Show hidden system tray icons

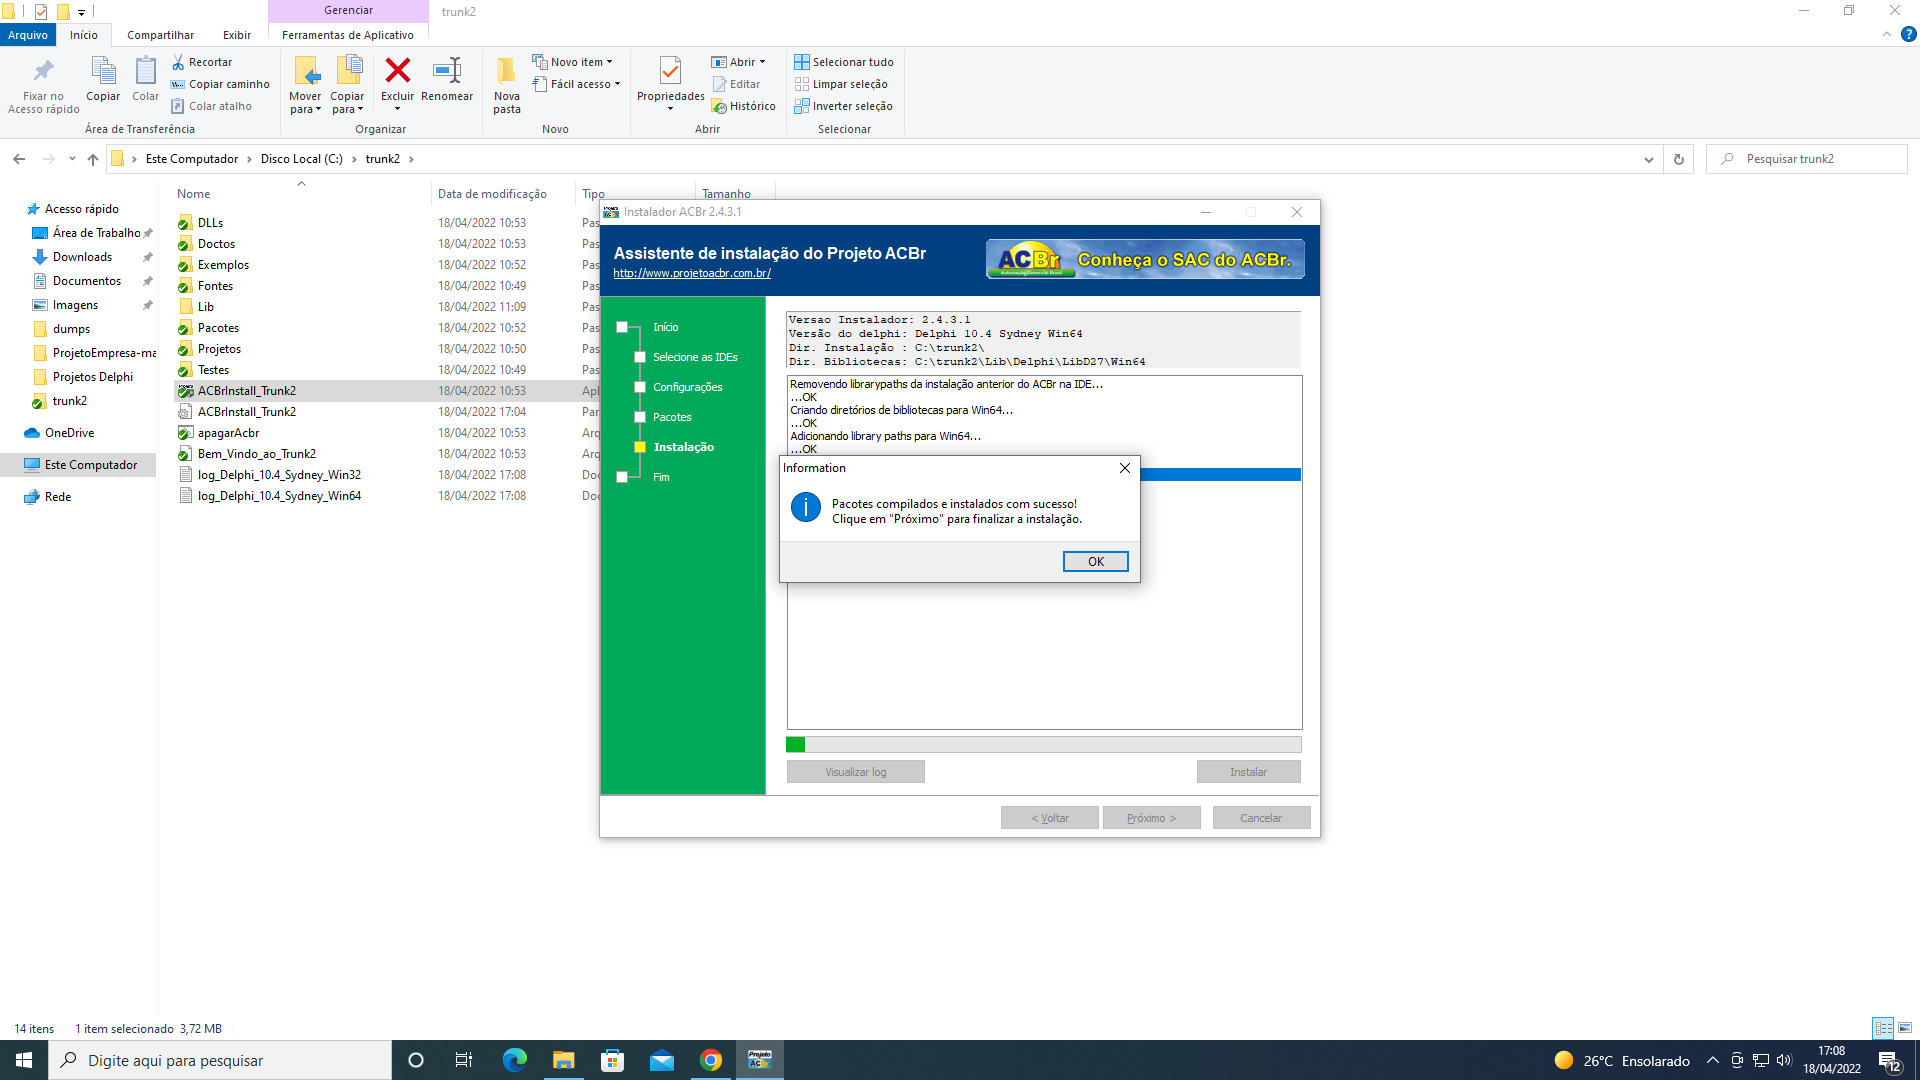[1713, 1060]
